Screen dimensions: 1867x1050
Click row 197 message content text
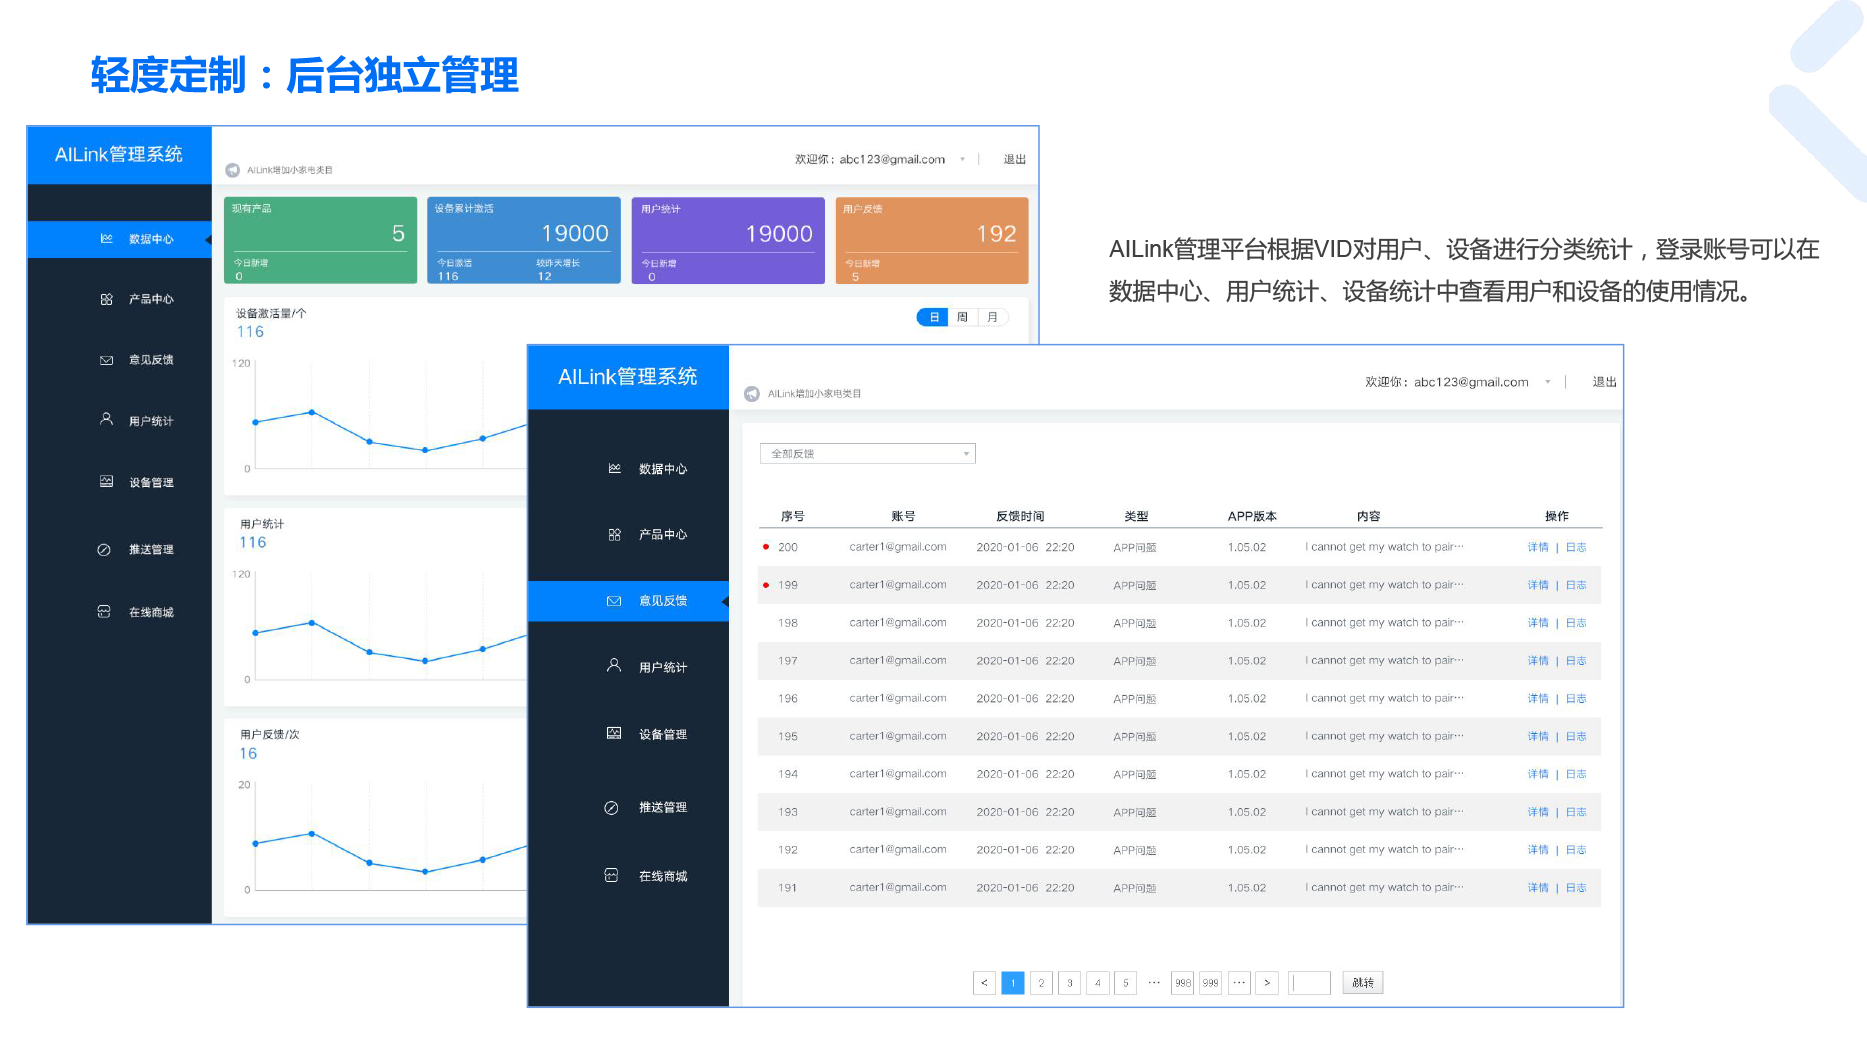pyautogui.click(x=1384, y=661)
